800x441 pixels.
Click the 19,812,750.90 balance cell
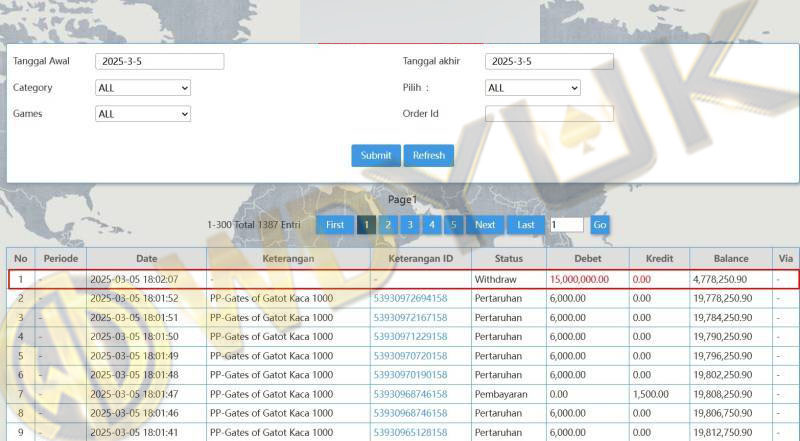pyautogui.click(x=722, y=432)
